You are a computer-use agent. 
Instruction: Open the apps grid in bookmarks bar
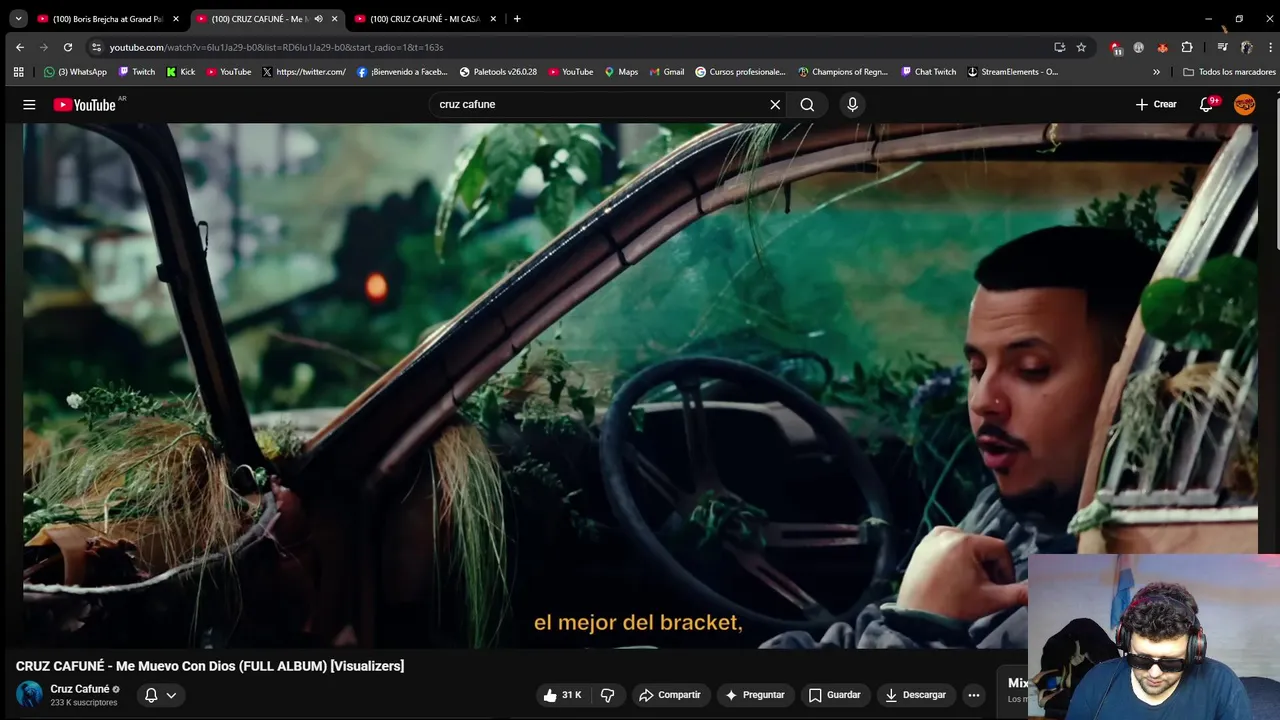[x=18, y=72]
